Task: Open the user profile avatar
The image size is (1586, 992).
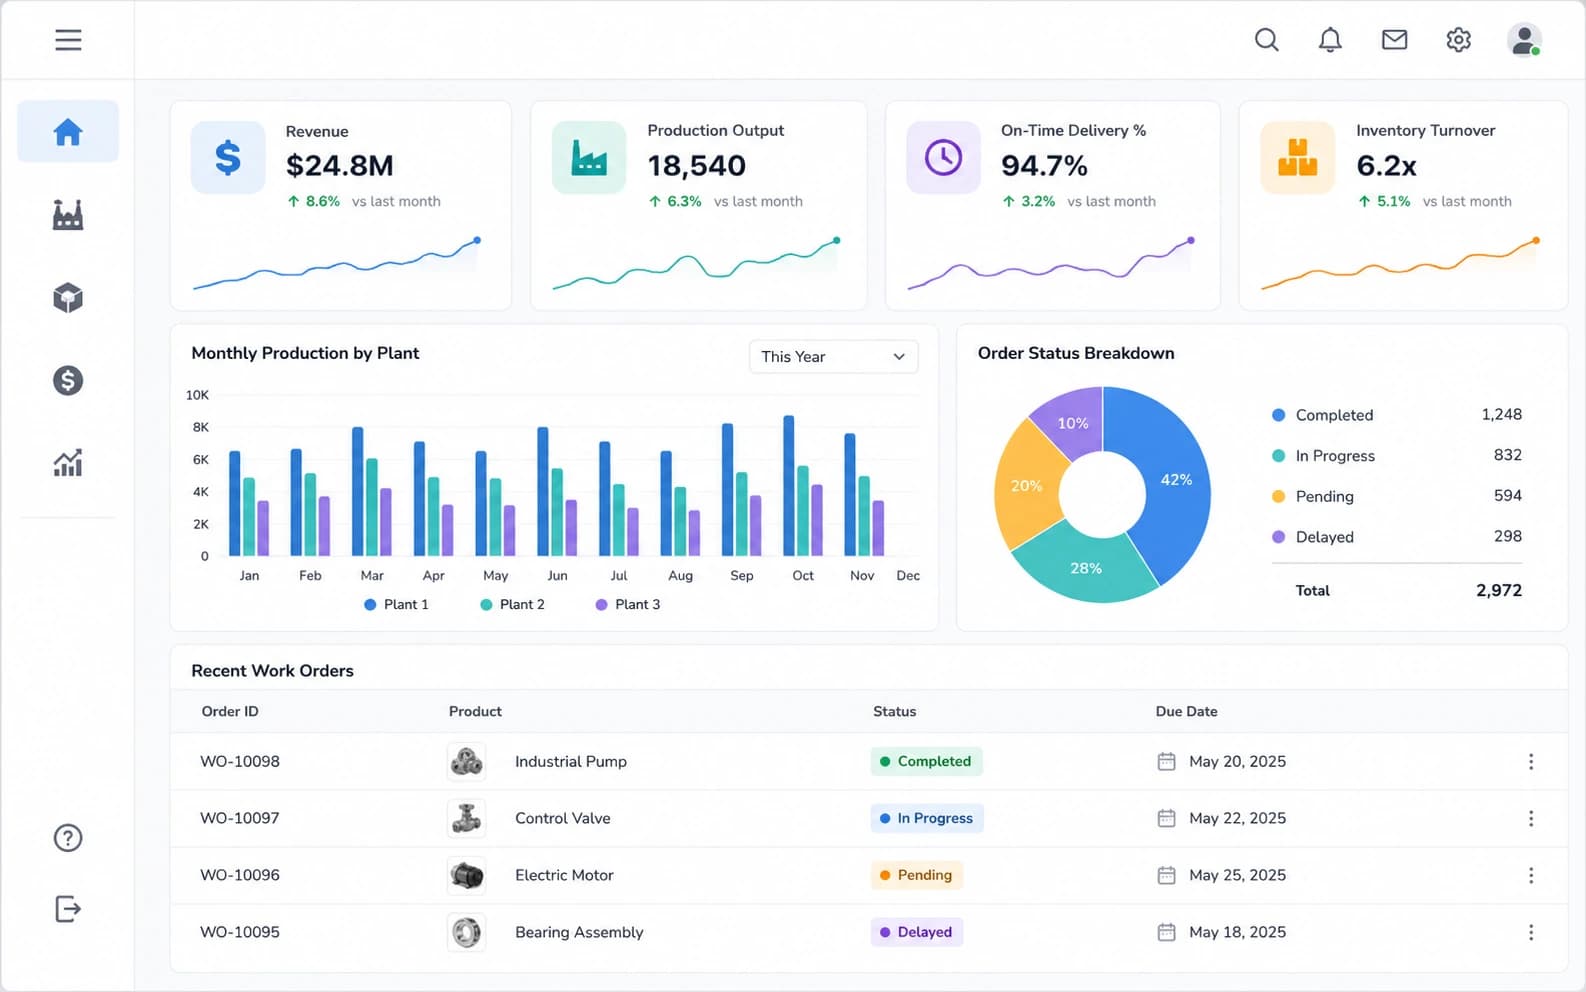Action: tap(1524, 40)
